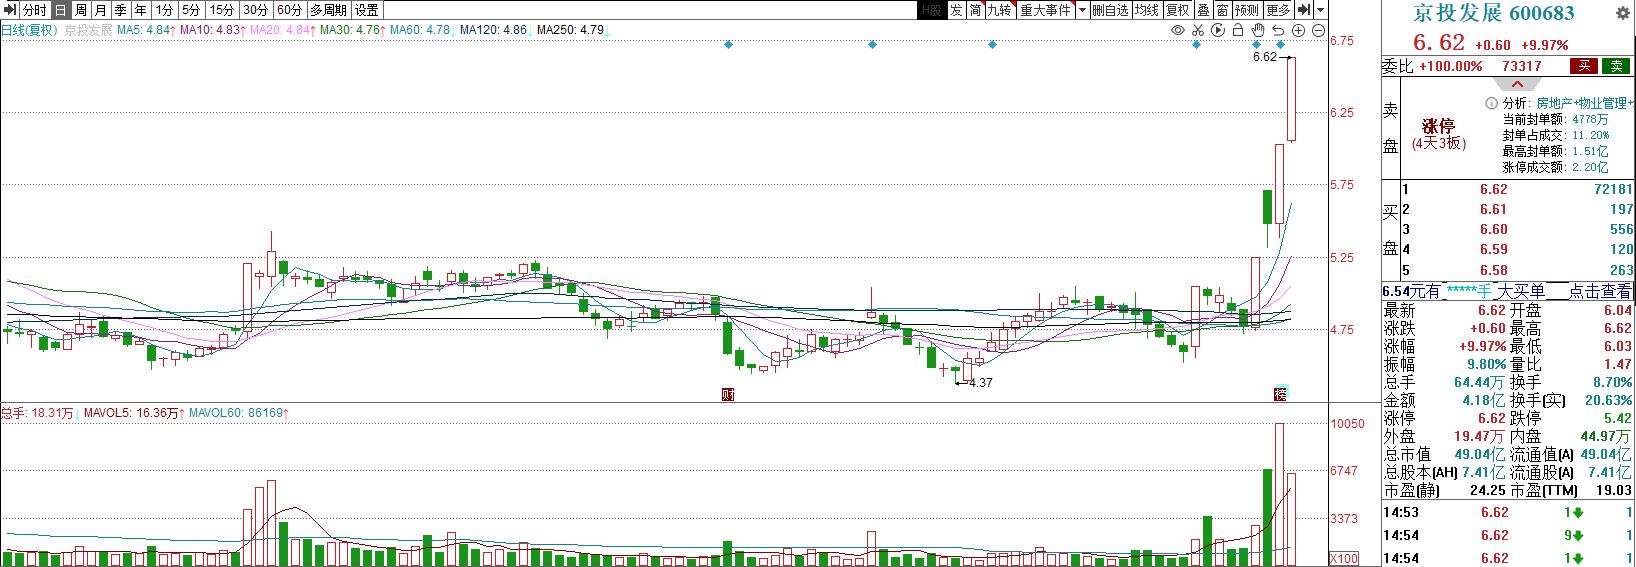
Task: Click the 点击查看 link
Action: pos(1599,291)
